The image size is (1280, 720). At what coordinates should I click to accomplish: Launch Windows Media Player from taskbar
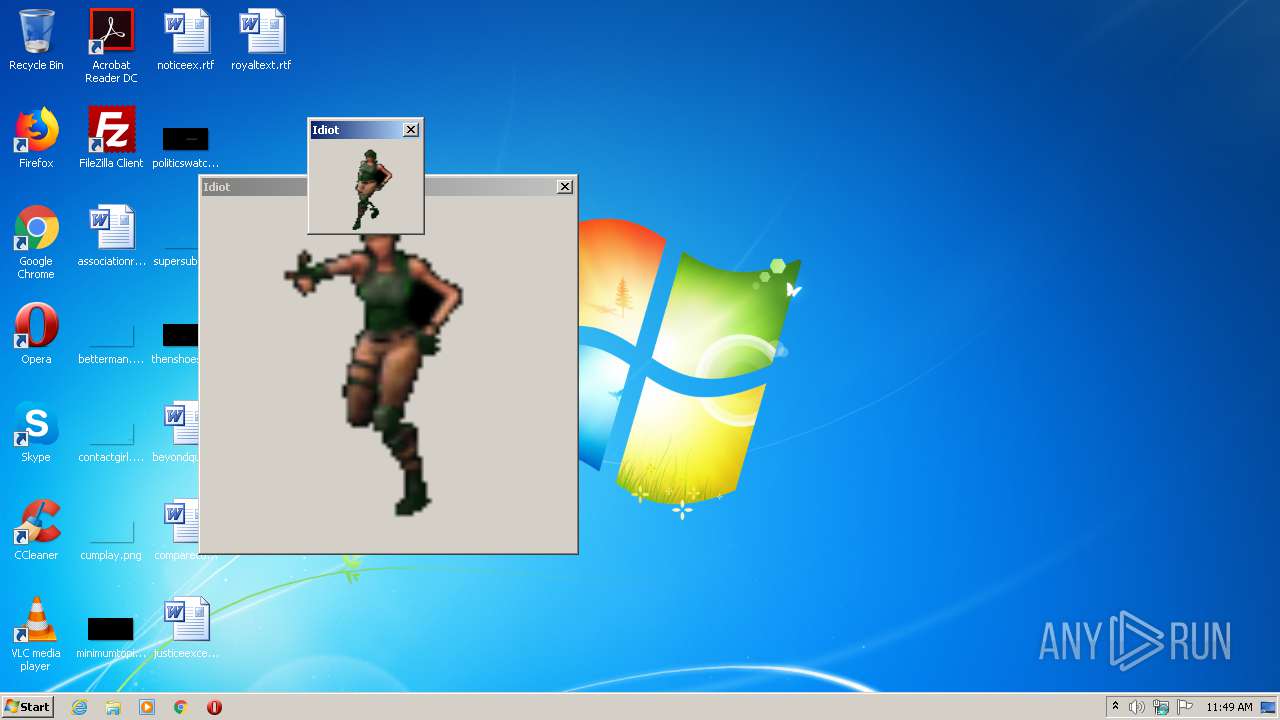[x=147, y=707]
